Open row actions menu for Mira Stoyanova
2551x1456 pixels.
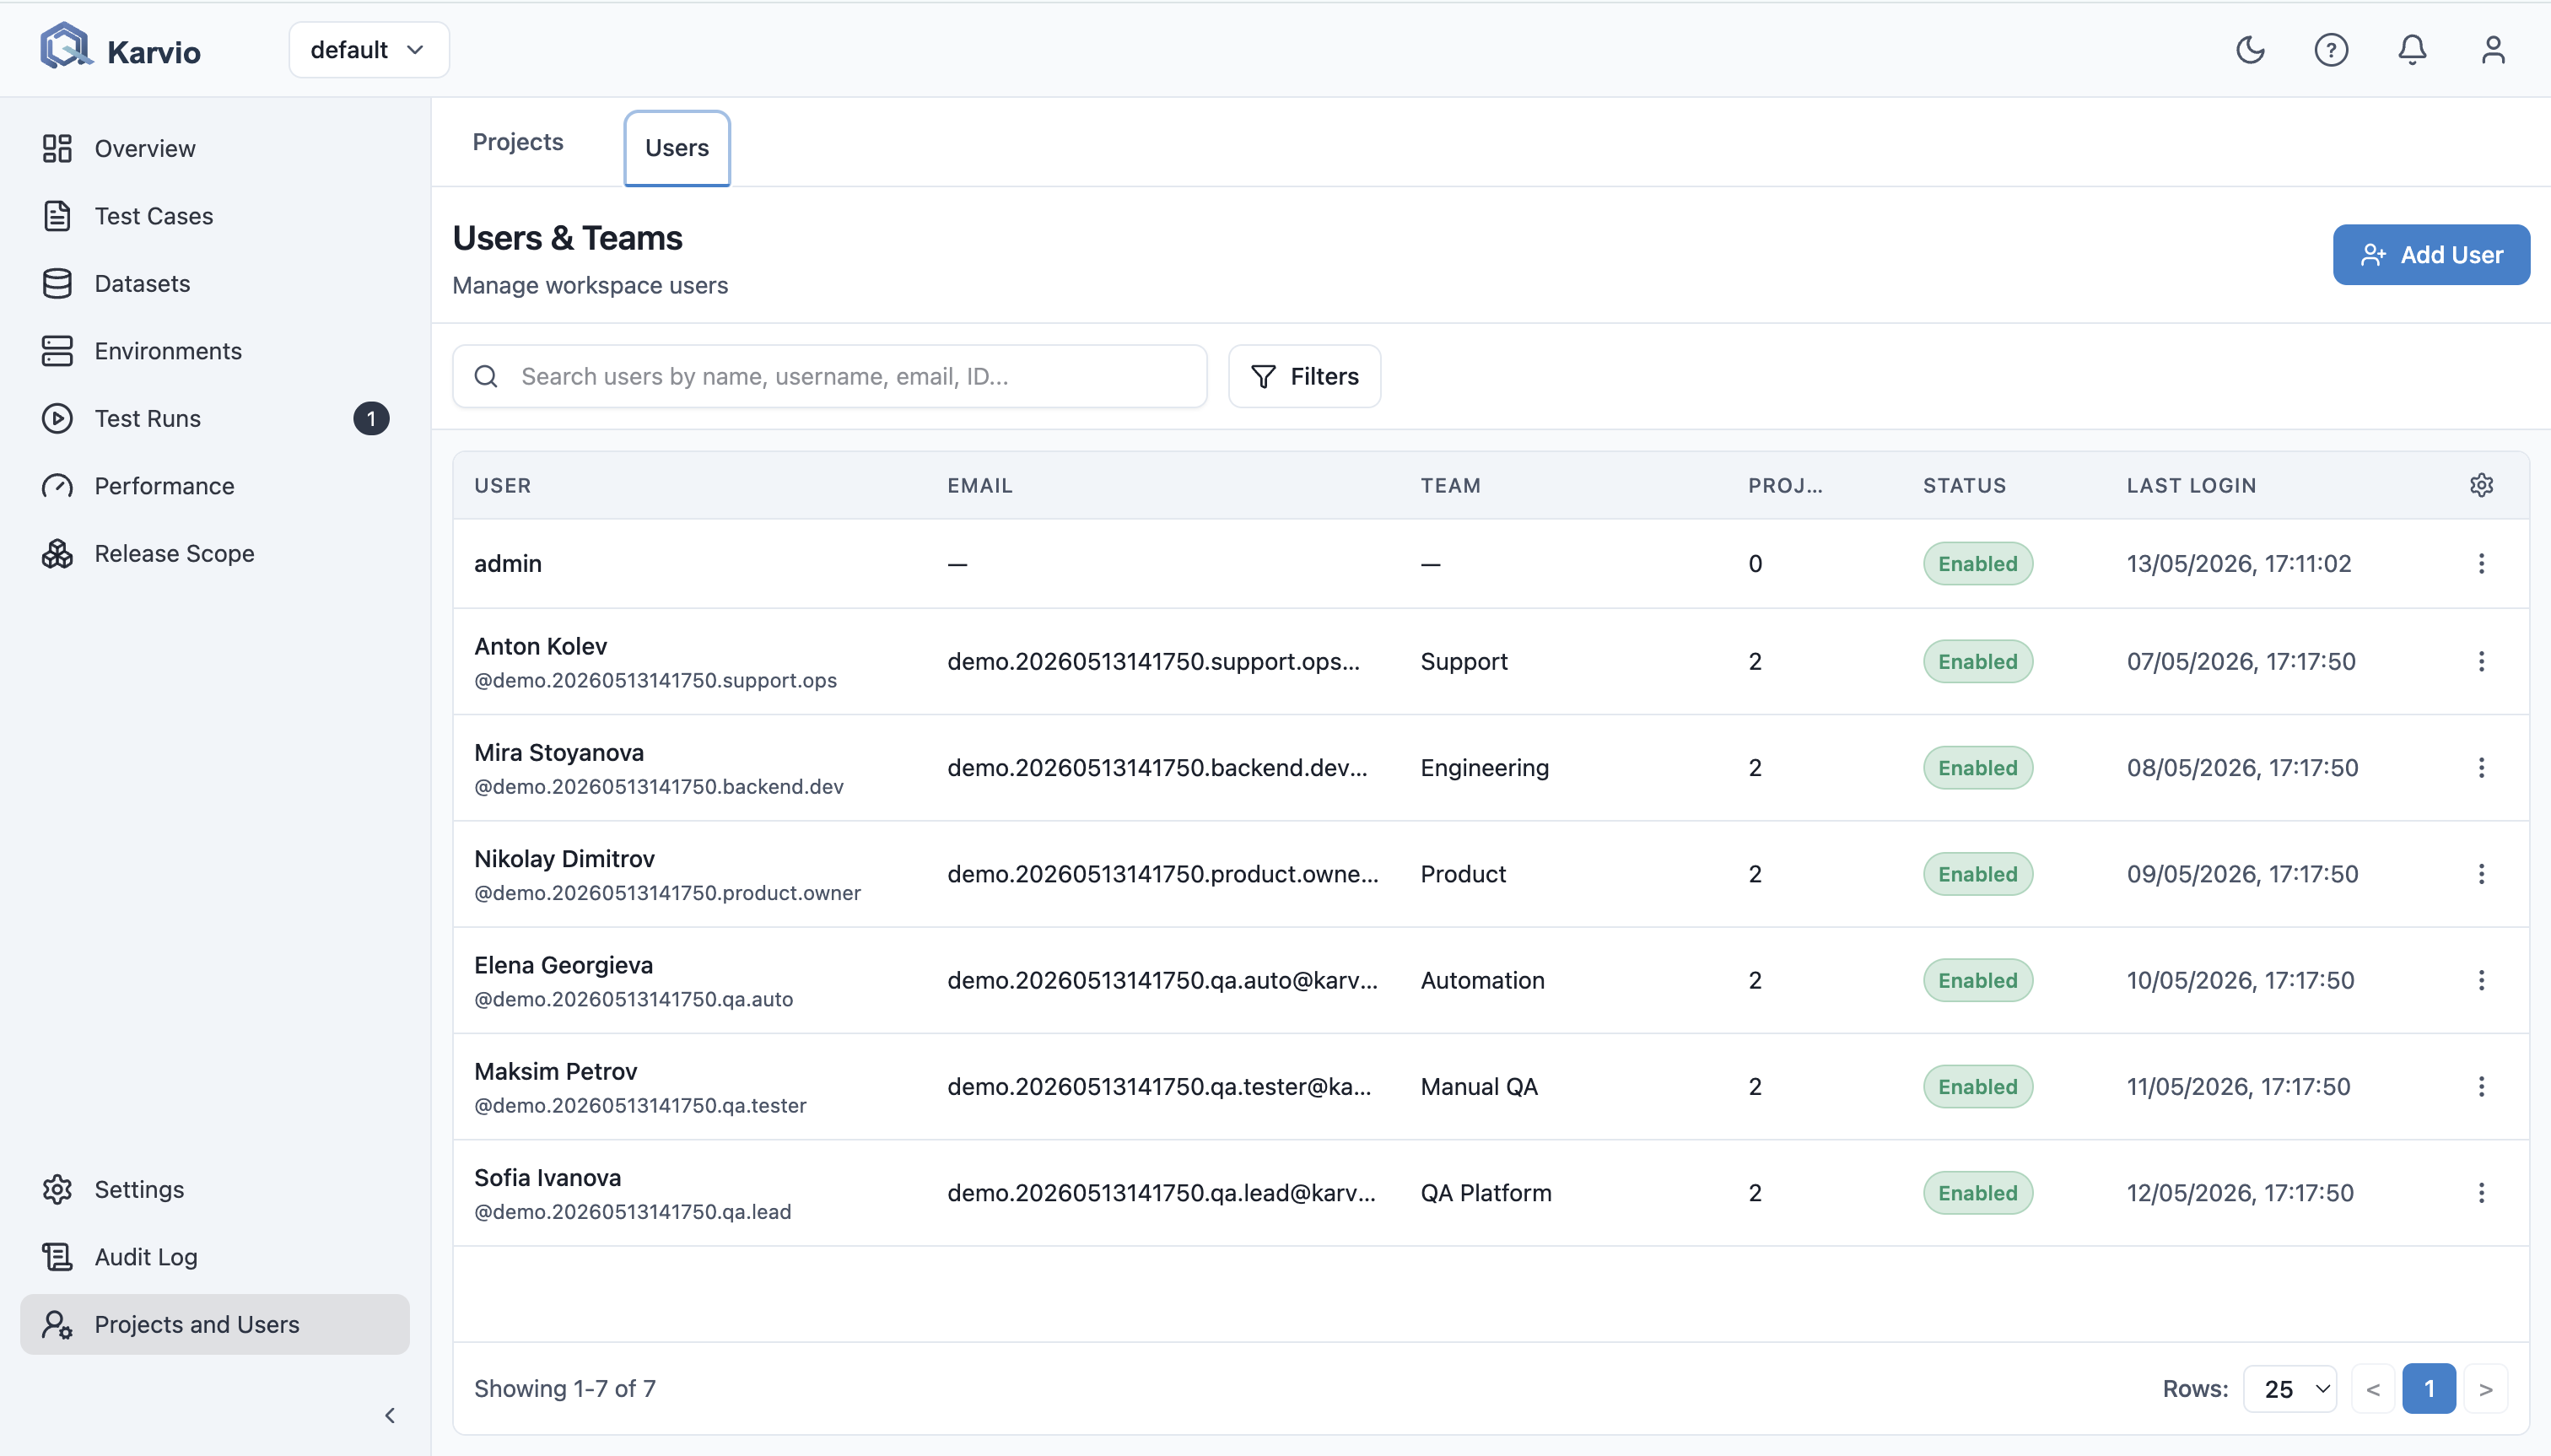tap(2481, 768)
